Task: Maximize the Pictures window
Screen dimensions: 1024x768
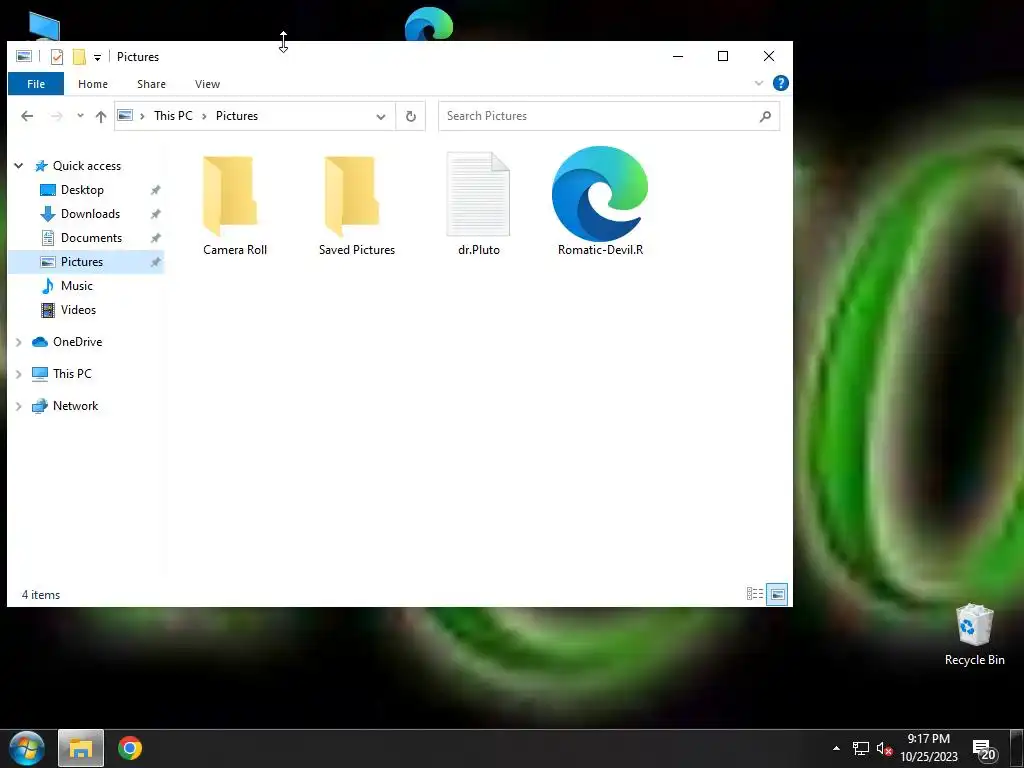Action: [x=723, y=56]
